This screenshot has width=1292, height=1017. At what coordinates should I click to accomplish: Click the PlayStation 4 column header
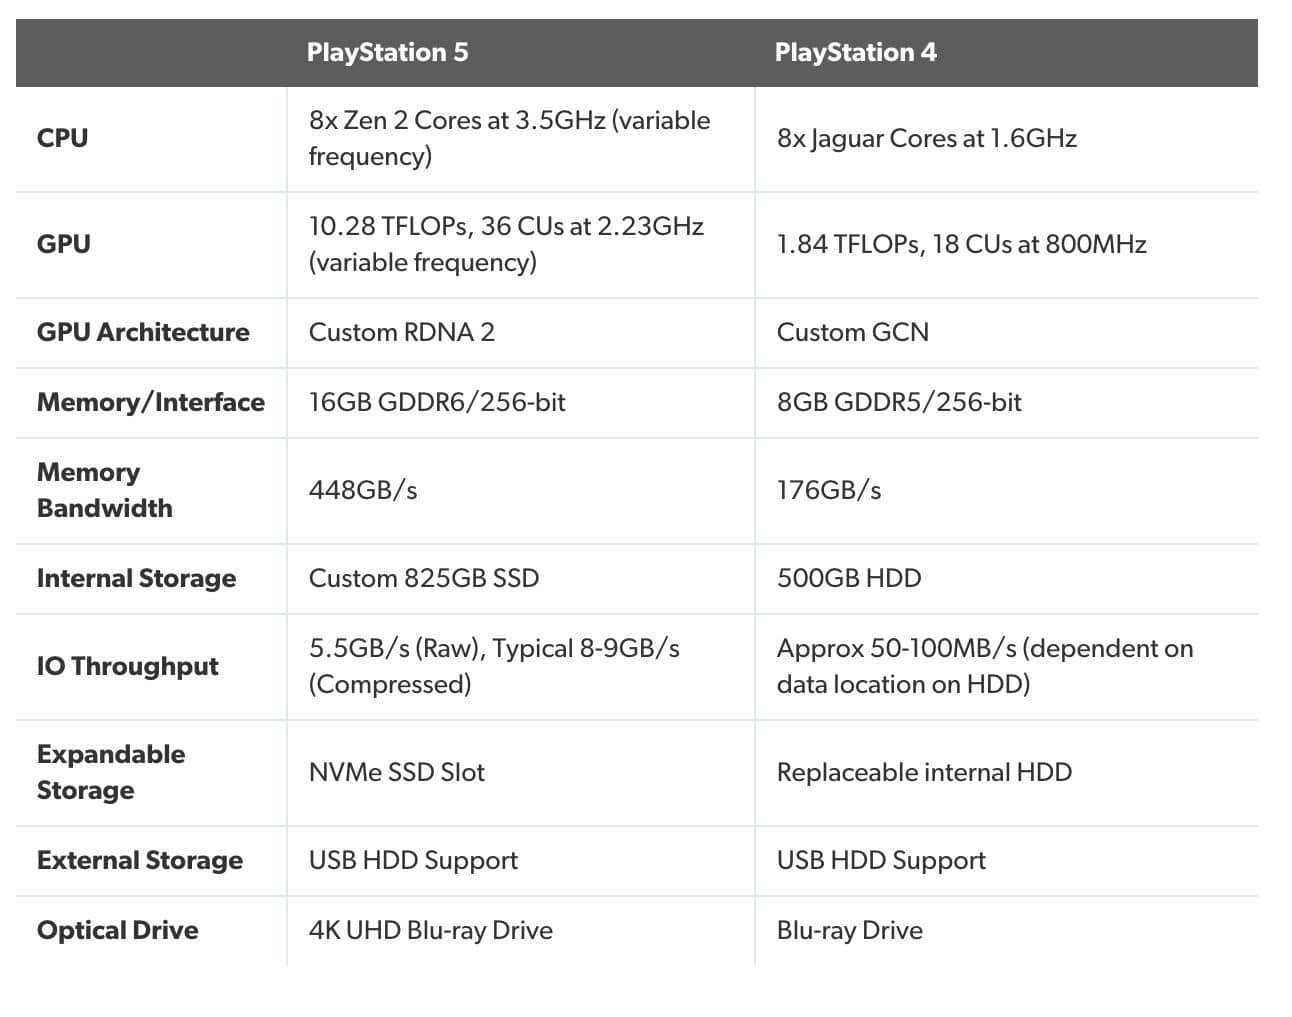pos(855,52)
